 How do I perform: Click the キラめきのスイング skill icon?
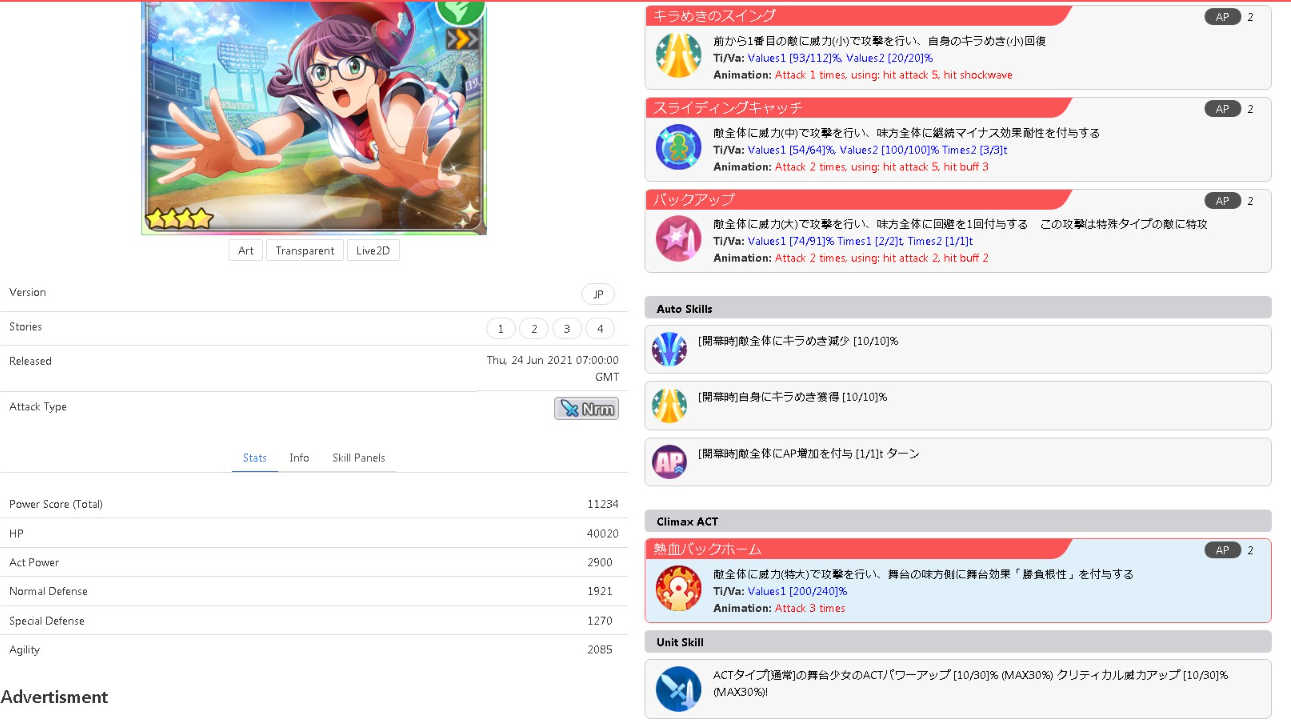(678, 56)
